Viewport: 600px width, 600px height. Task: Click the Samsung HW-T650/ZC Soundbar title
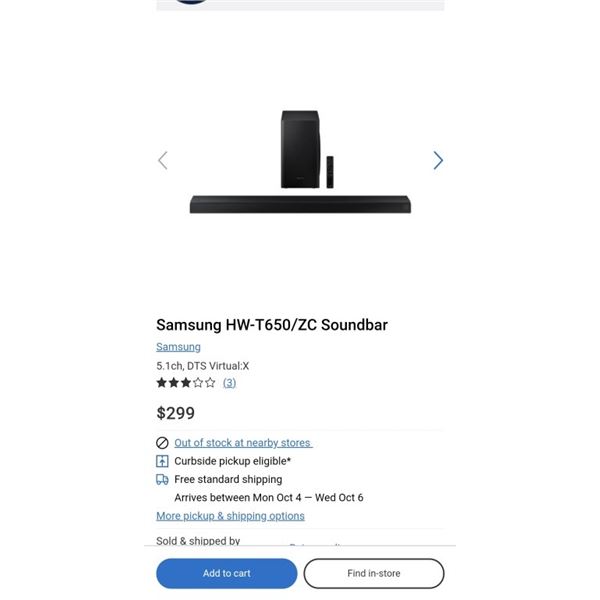click(x=272, y=324)
